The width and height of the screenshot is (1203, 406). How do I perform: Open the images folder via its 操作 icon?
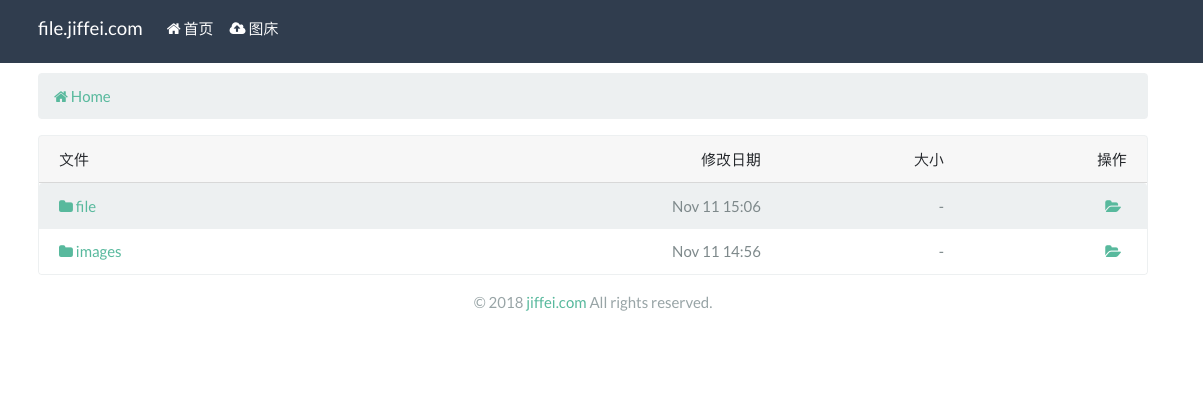click(x=1112, y=252)
